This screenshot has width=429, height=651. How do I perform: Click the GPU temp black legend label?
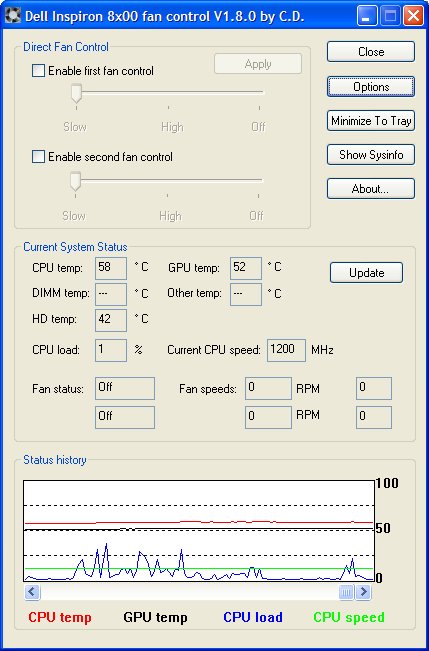[x=155, y=617]
